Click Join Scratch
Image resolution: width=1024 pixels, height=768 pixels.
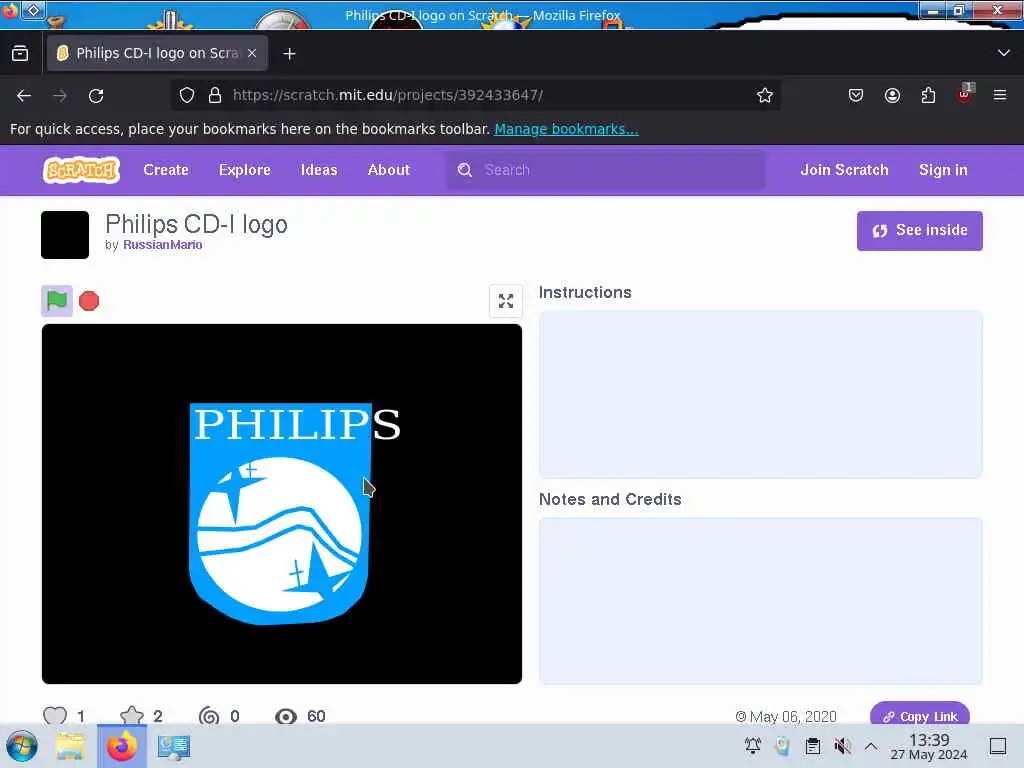point(844,170)
